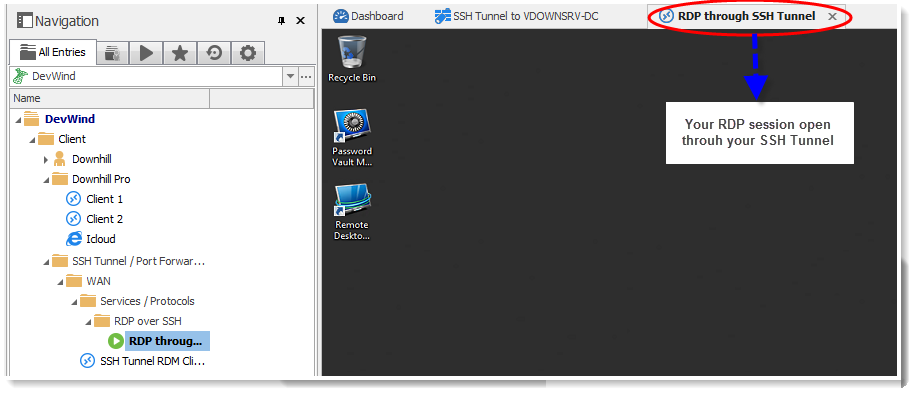
Task: Open the Recent history tab icon
Action: pyautogui.click(x=214, y=53)
